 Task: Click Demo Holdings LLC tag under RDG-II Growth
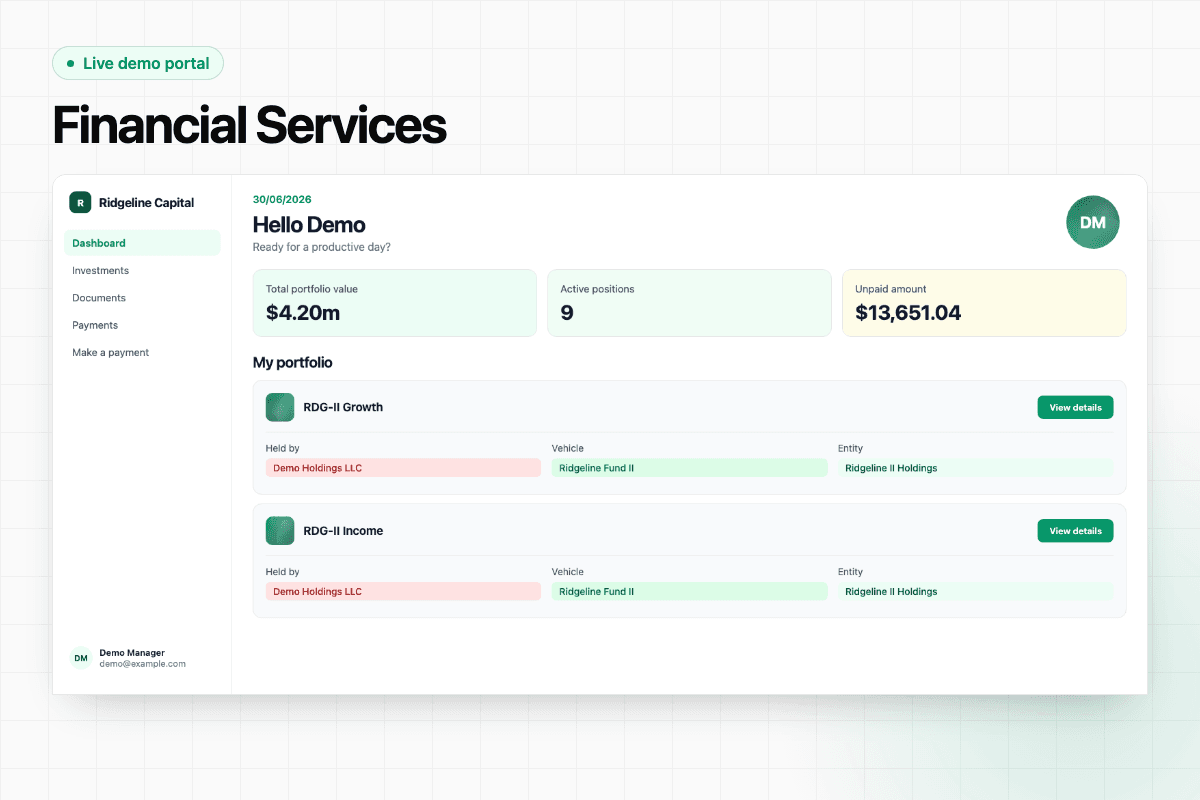pyautogui.click(x=403, y=468)
